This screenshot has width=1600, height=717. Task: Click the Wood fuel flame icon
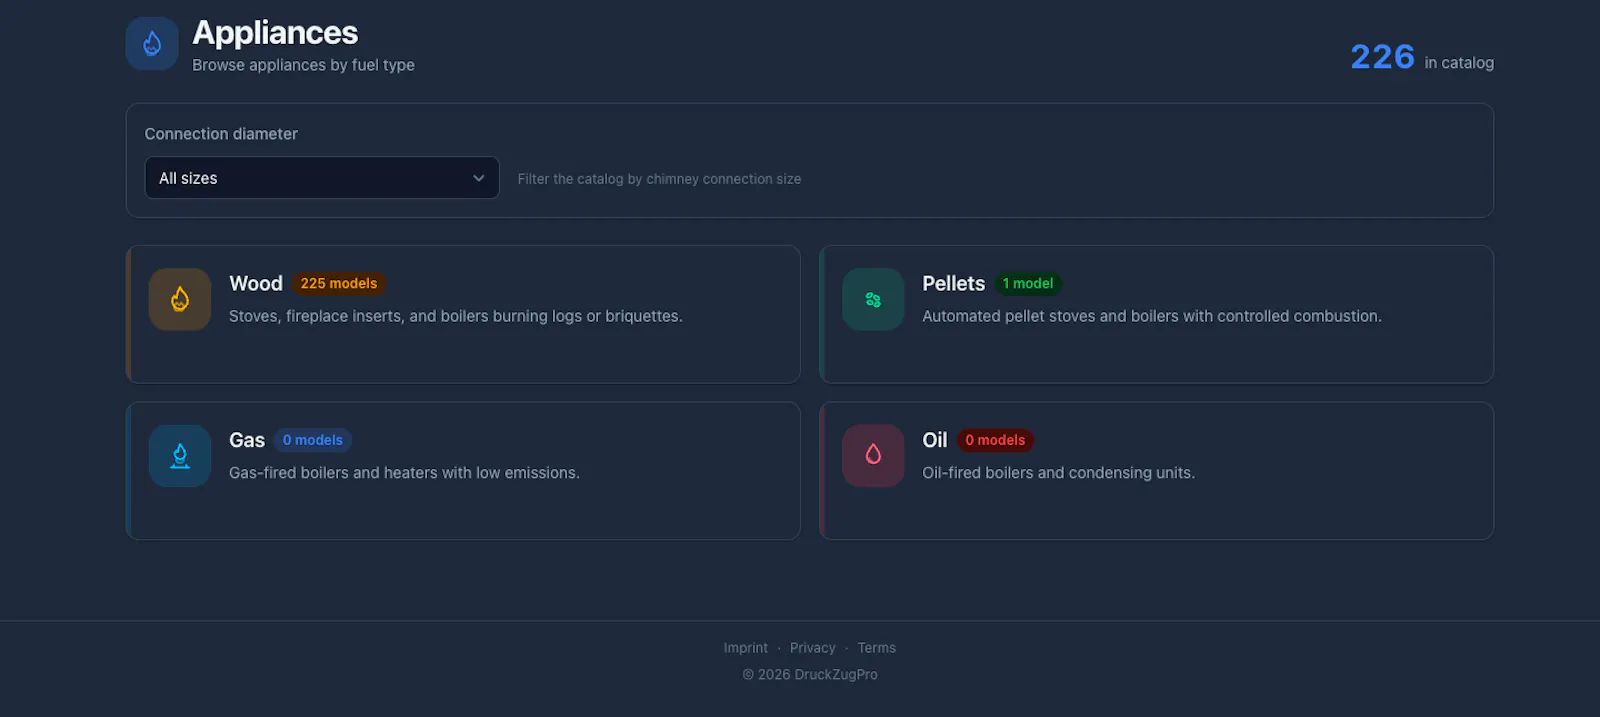[x=180, y=299]
